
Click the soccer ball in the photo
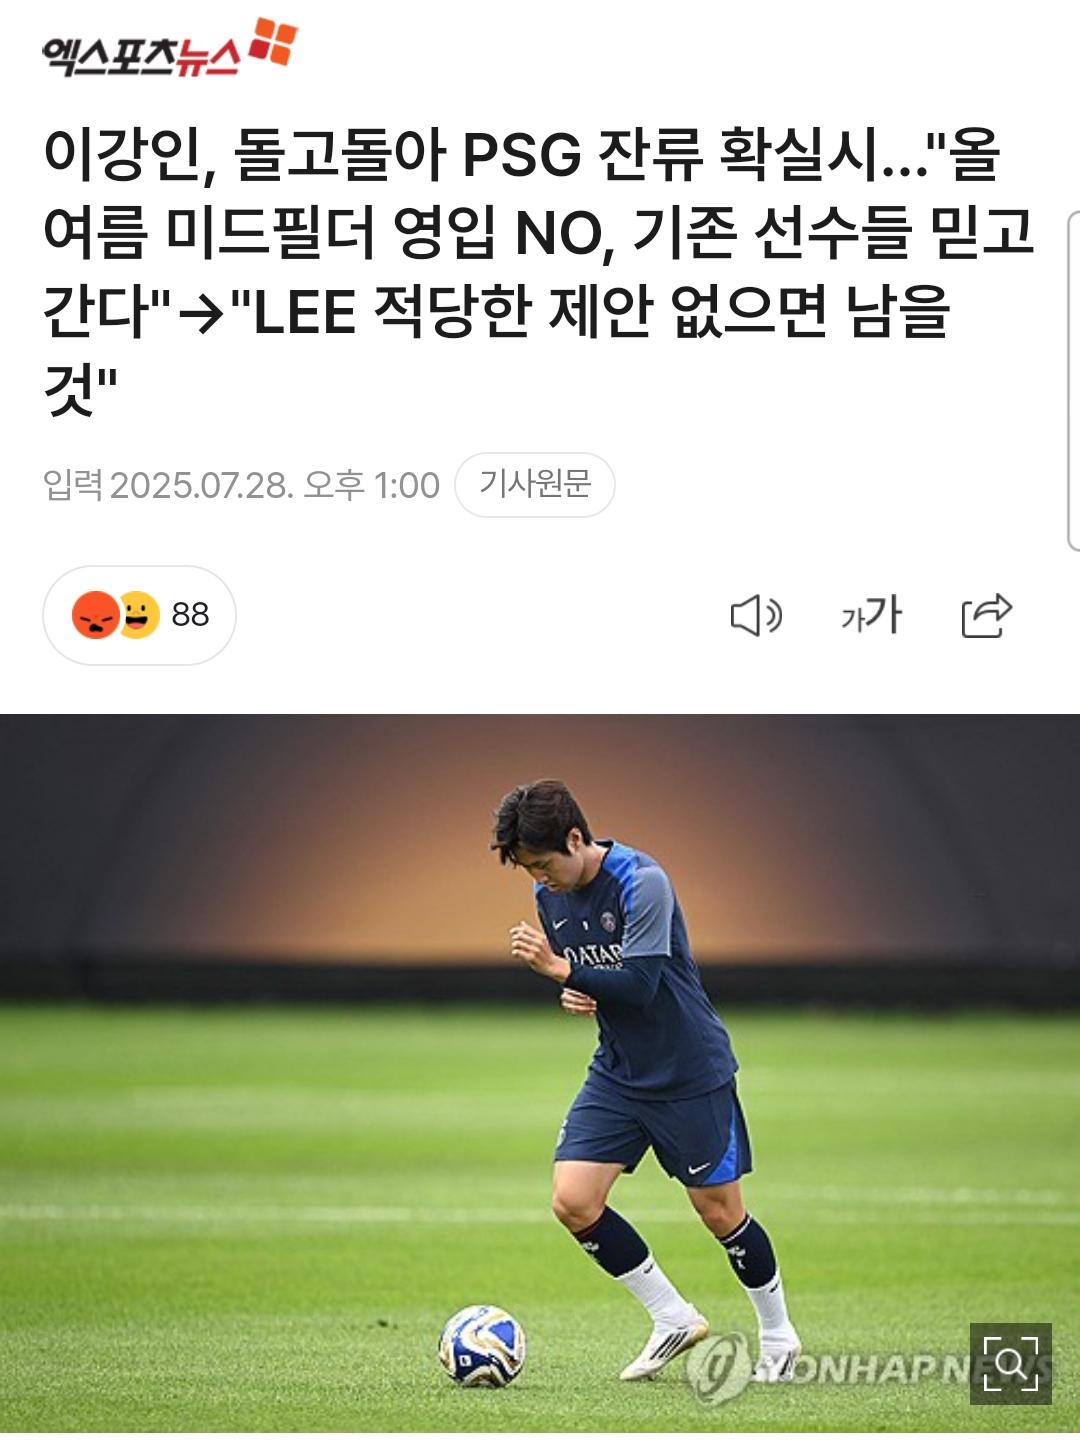(x=482, y=1346)
